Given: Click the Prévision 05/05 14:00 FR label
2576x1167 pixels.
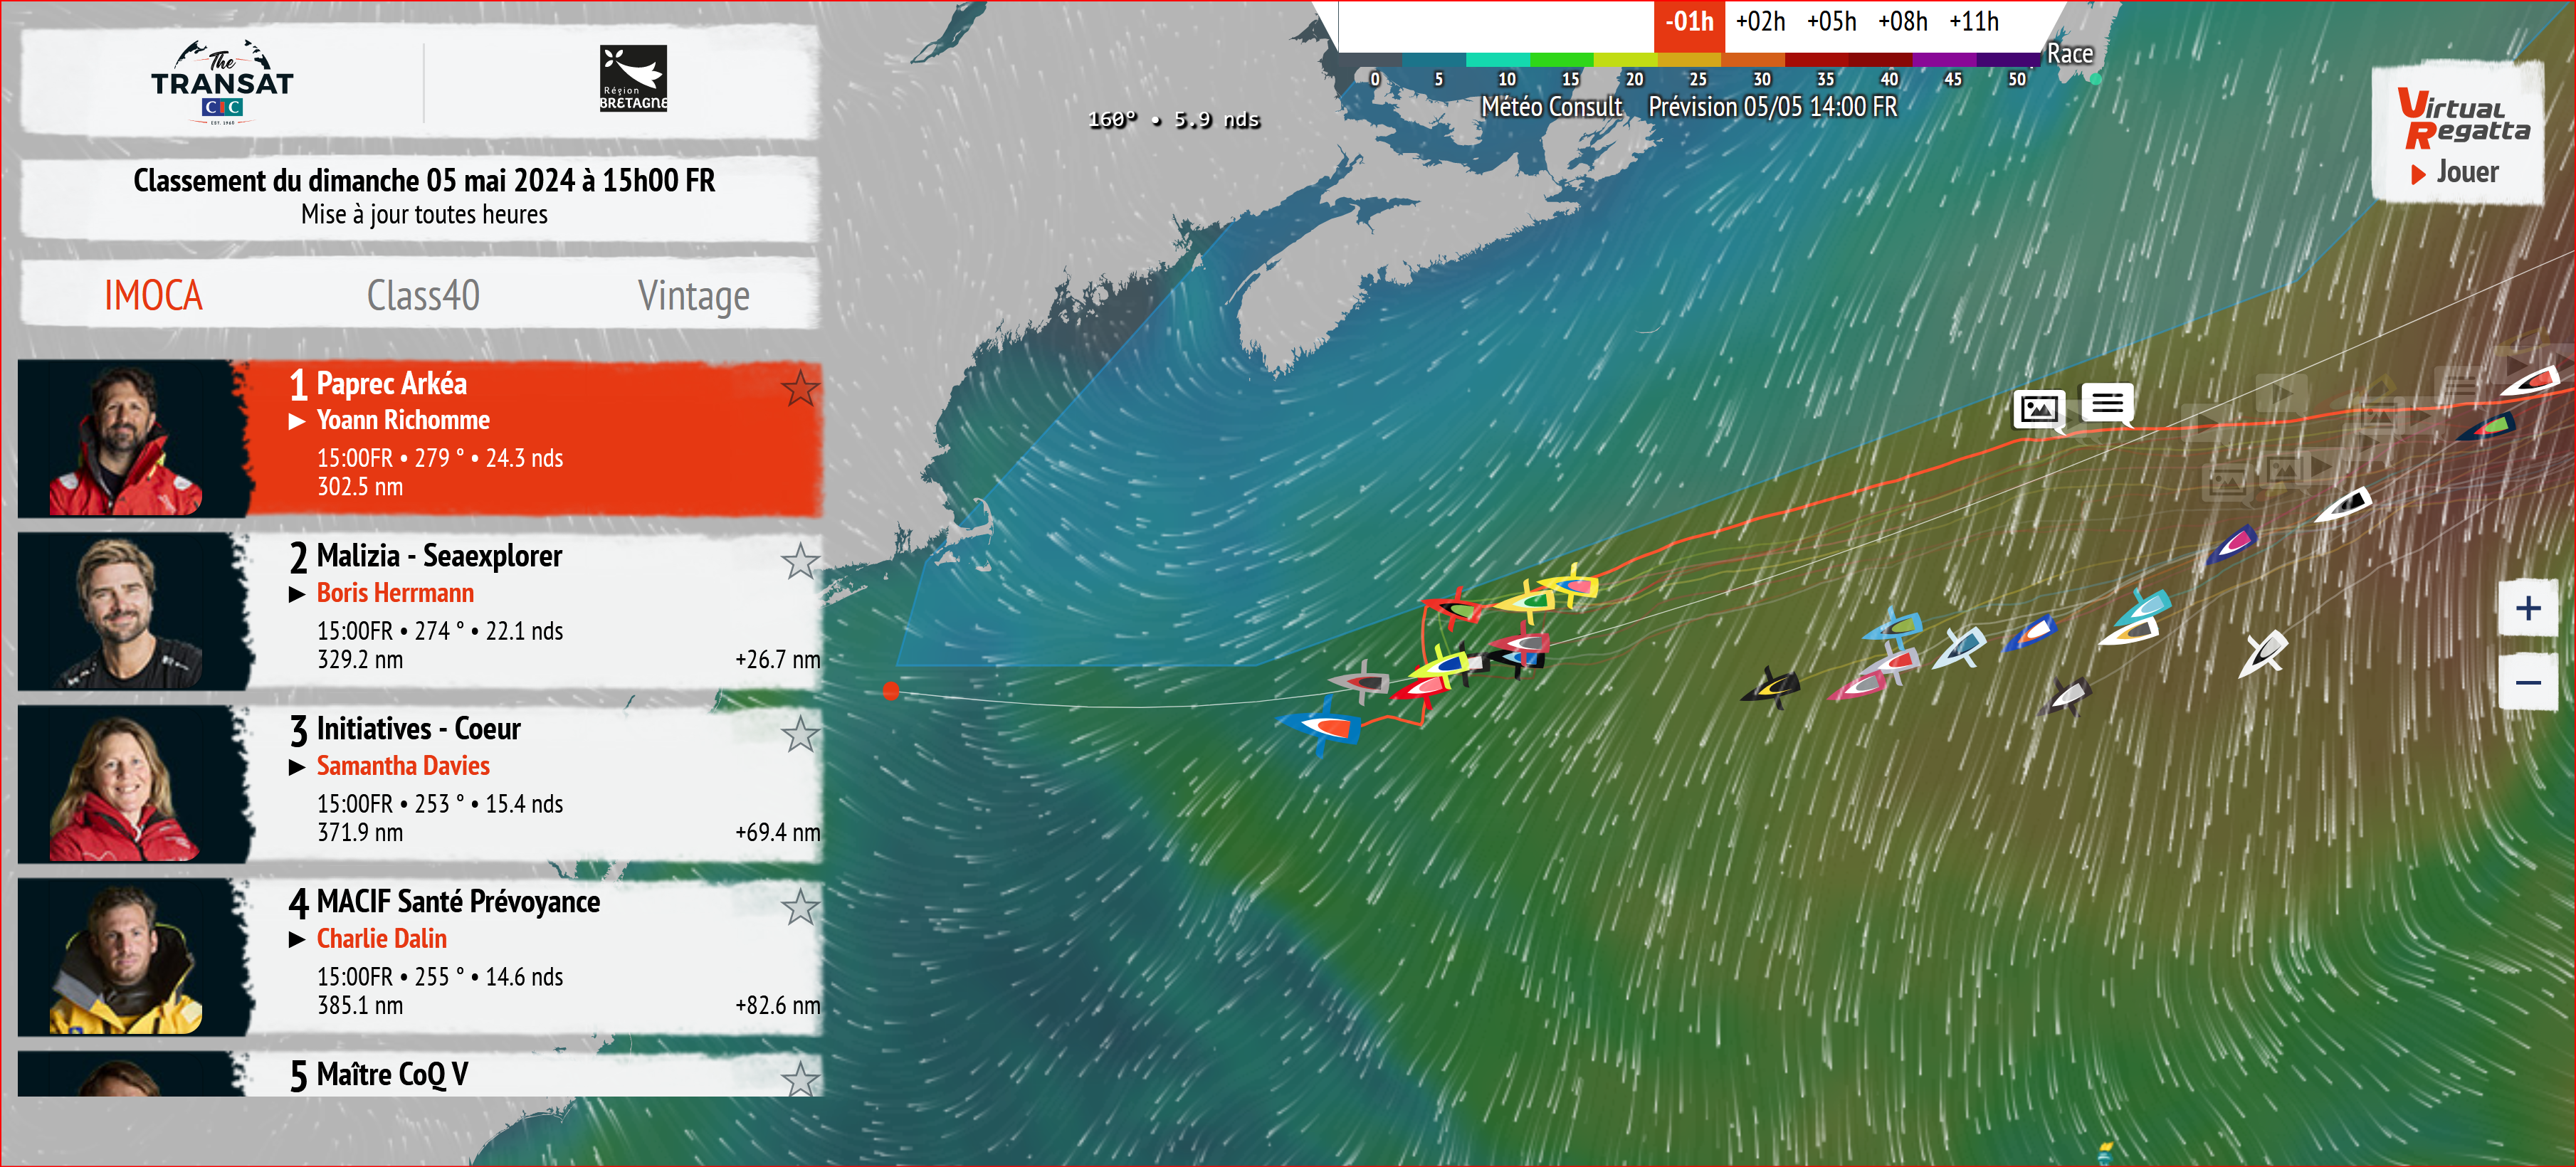Looking at the screenshot, I should (1772, 107).
